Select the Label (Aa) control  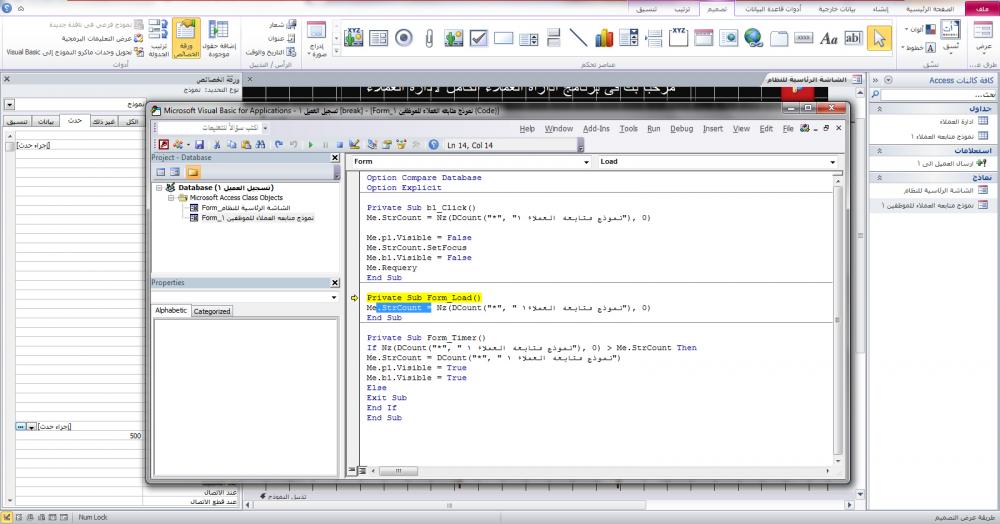point(828,39)
